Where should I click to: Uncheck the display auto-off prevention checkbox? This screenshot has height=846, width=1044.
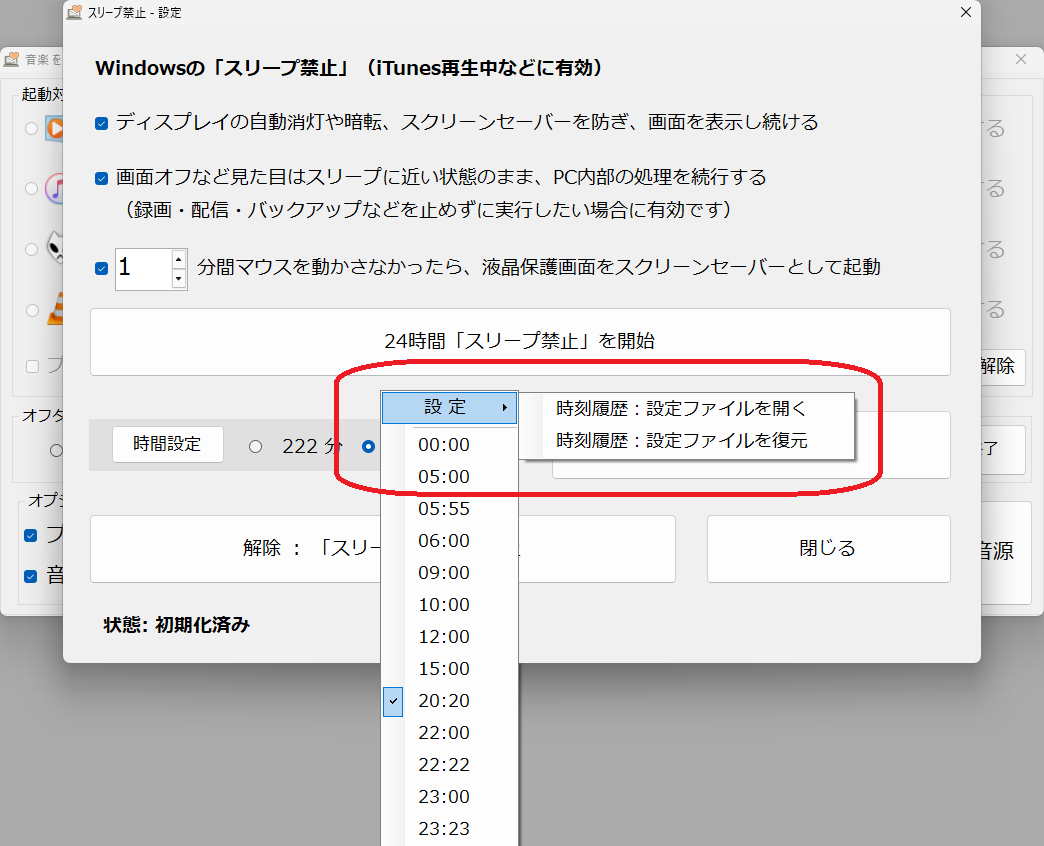[x=100, y=123]
